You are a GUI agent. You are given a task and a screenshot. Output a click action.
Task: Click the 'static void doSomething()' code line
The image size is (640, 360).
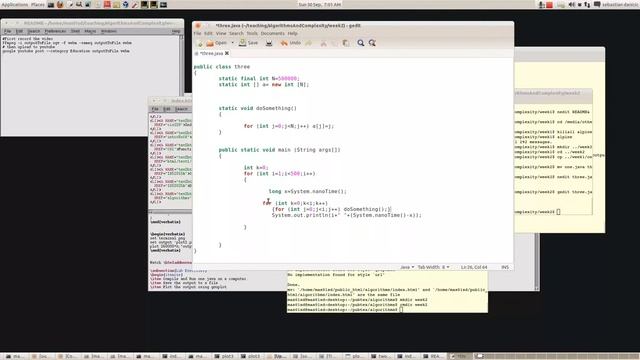point(258,108)
